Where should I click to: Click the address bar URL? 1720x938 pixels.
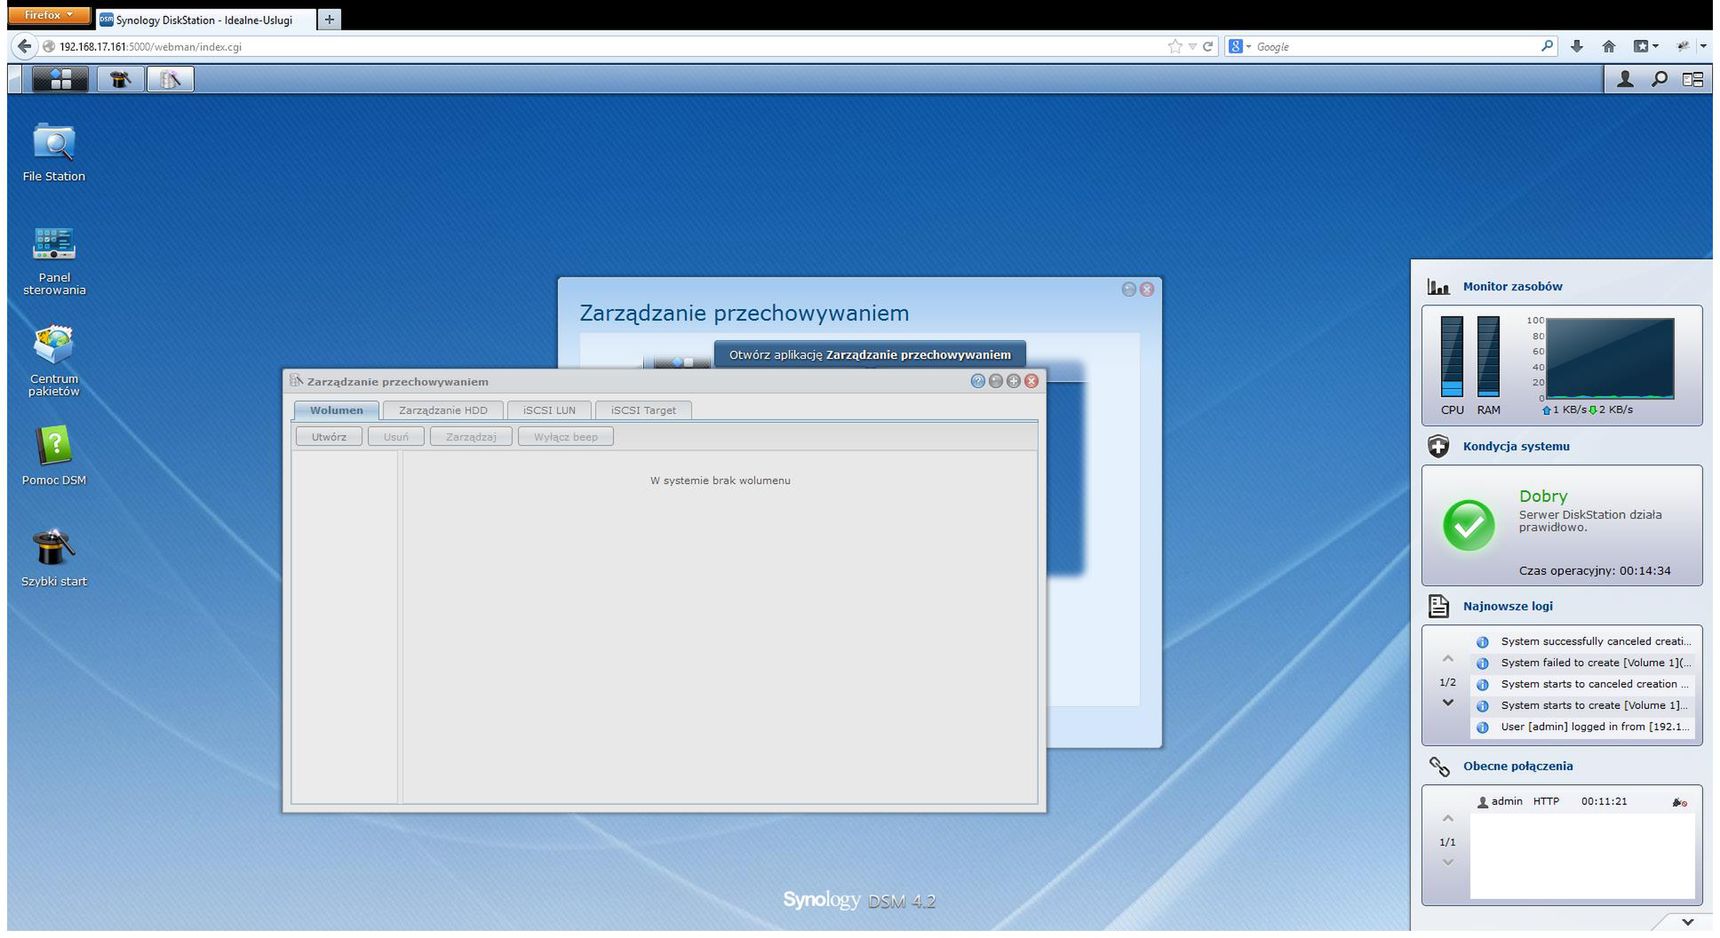(x=150, y=47)
